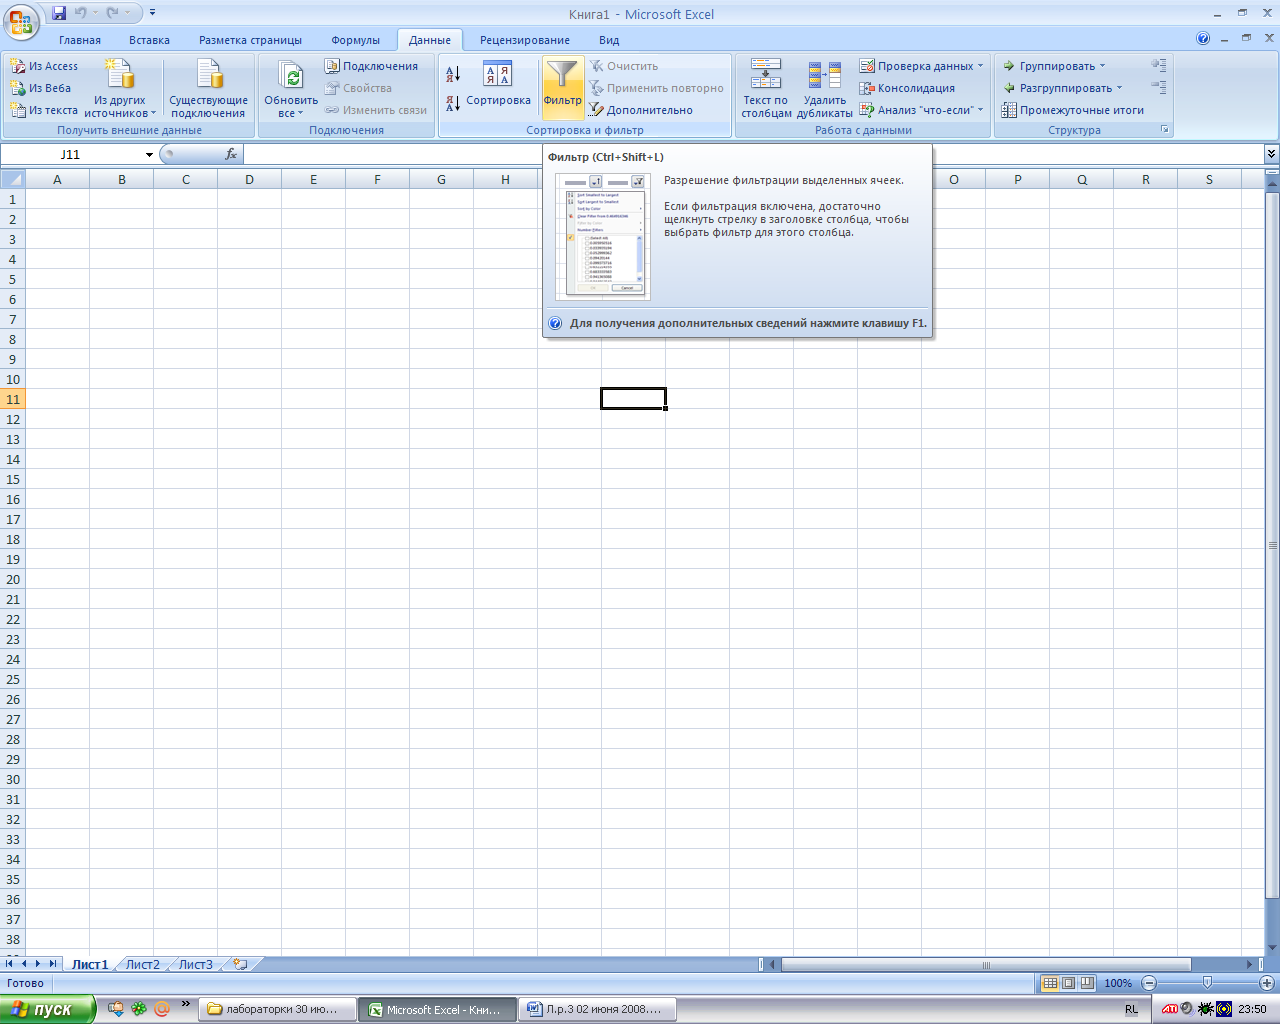
Task: Click the row 20 header
Action: click(x=13, y=579)
